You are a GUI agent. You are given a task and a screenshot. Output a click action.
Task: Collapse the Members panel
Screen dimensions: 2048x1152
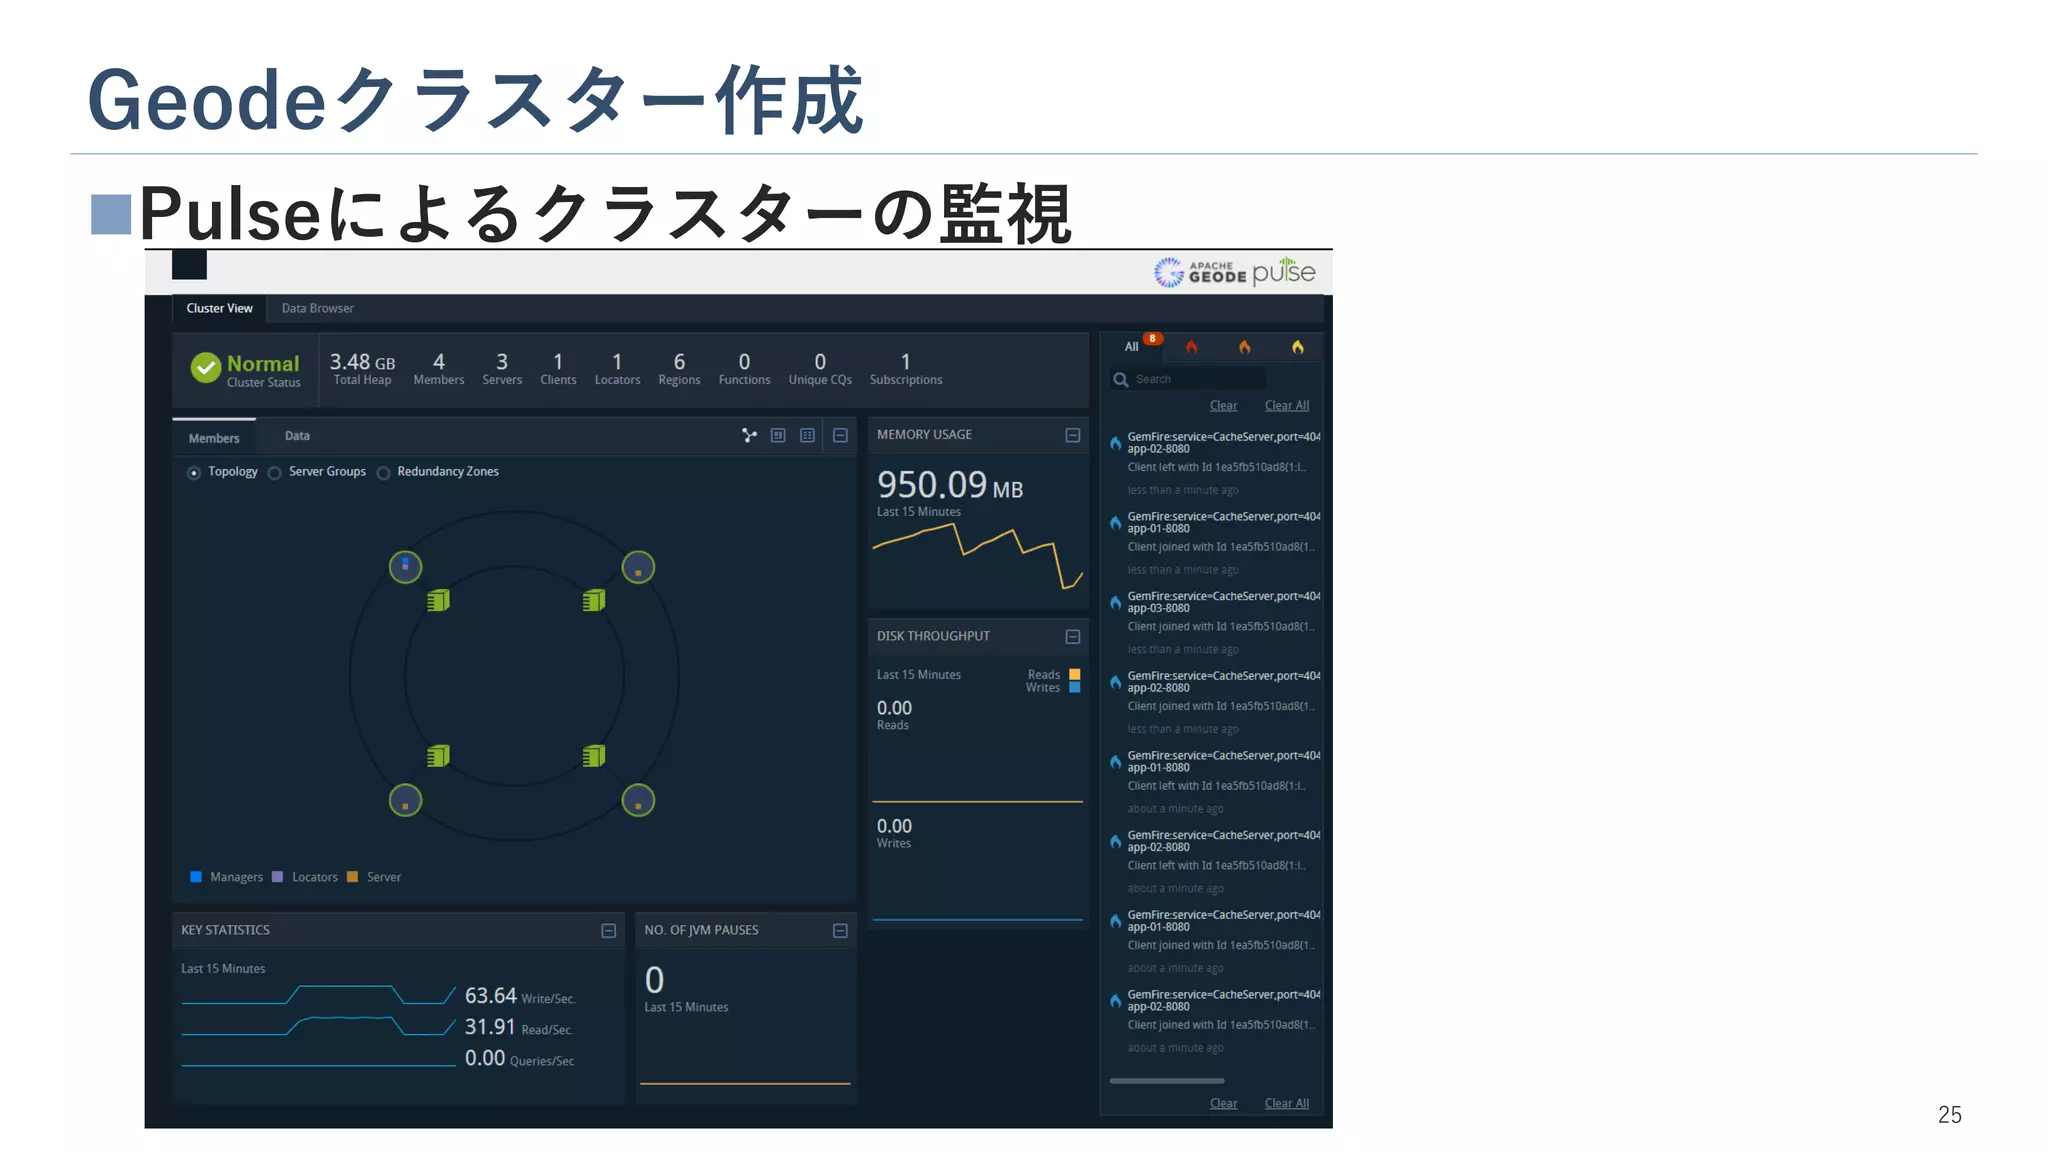tap(840, 435)
